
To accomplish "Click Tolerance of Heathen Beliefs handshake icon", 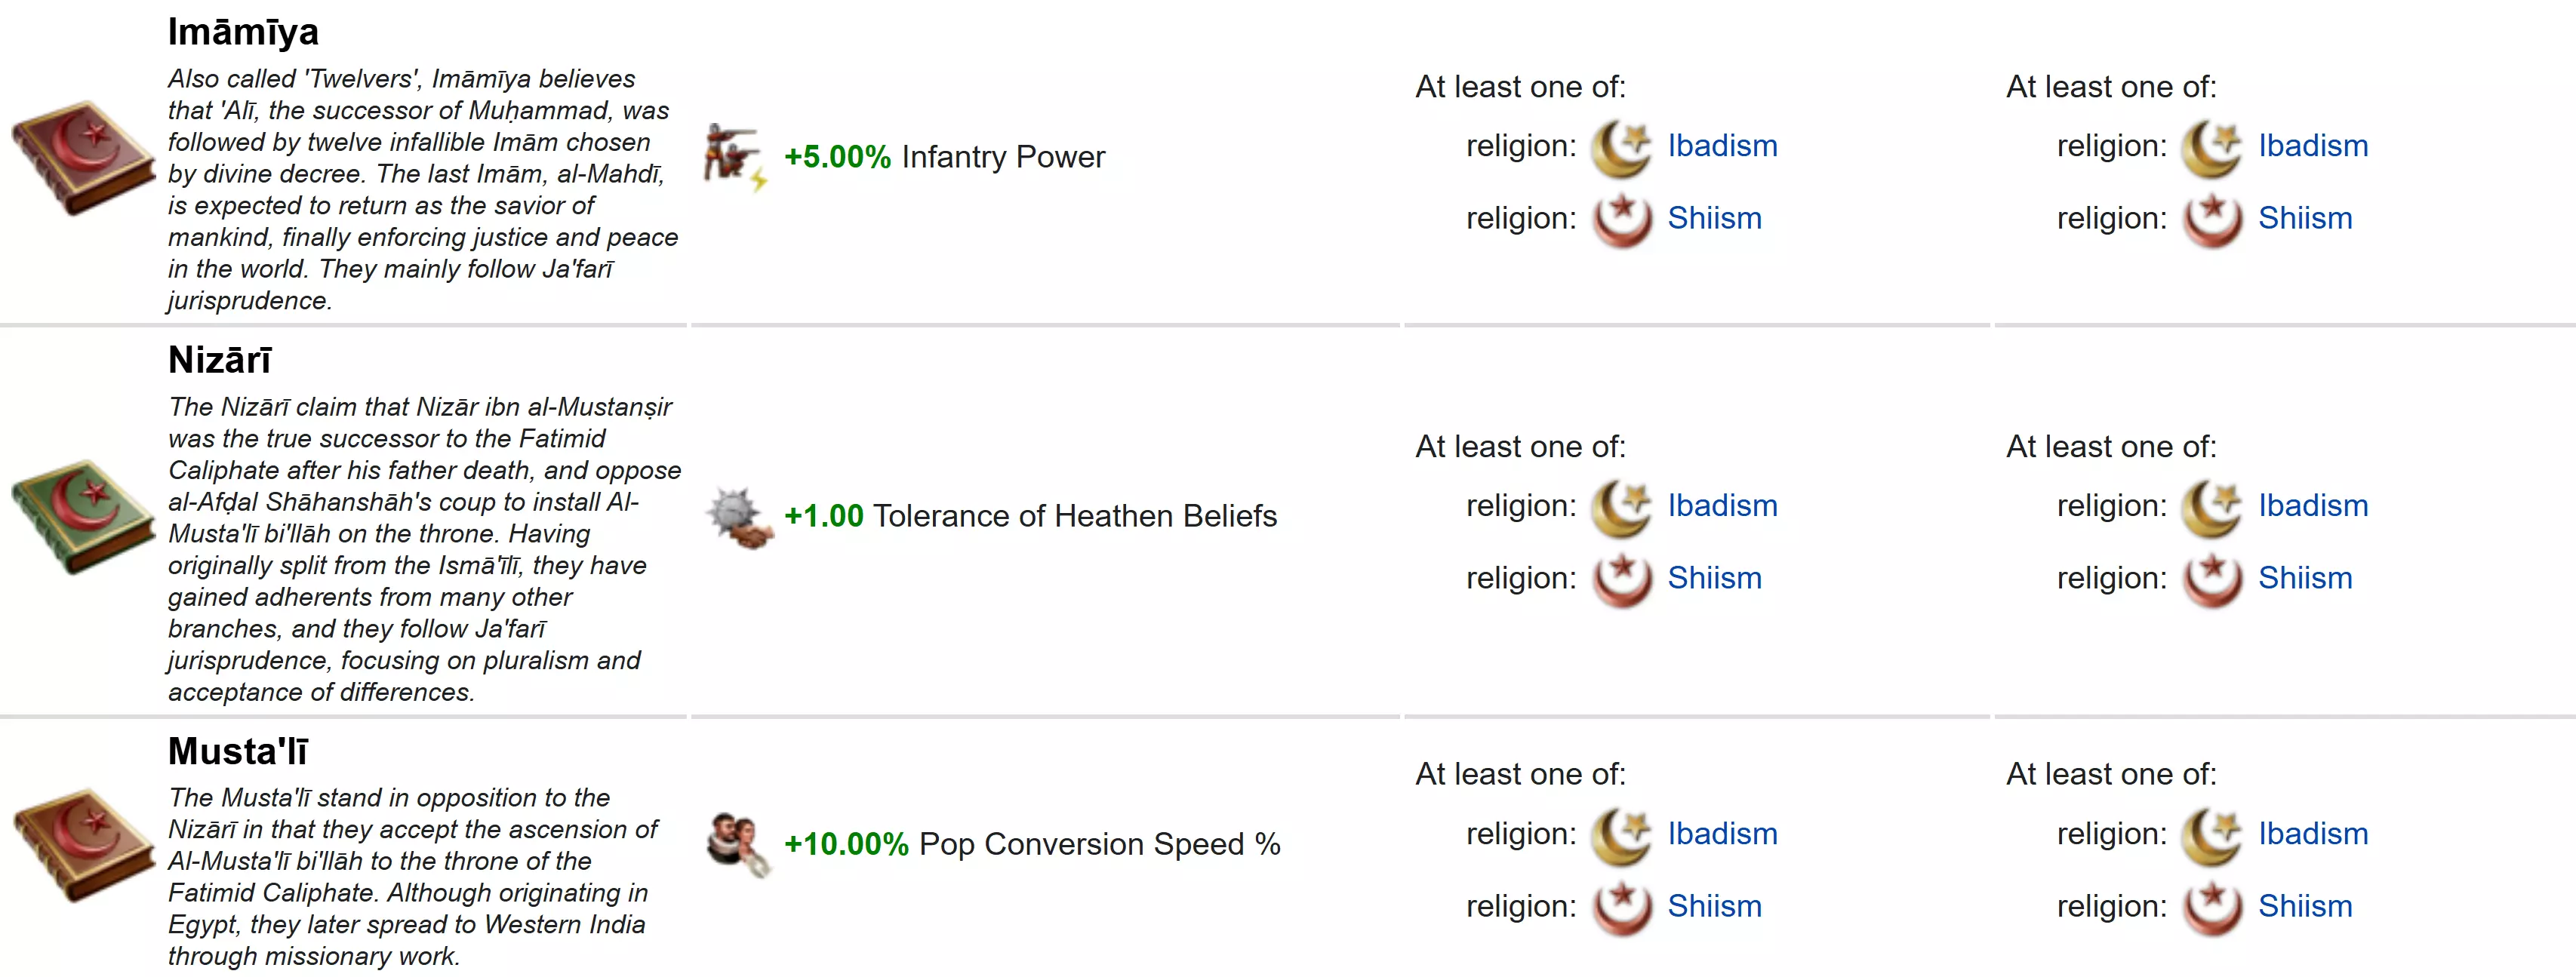I will 739,517.
